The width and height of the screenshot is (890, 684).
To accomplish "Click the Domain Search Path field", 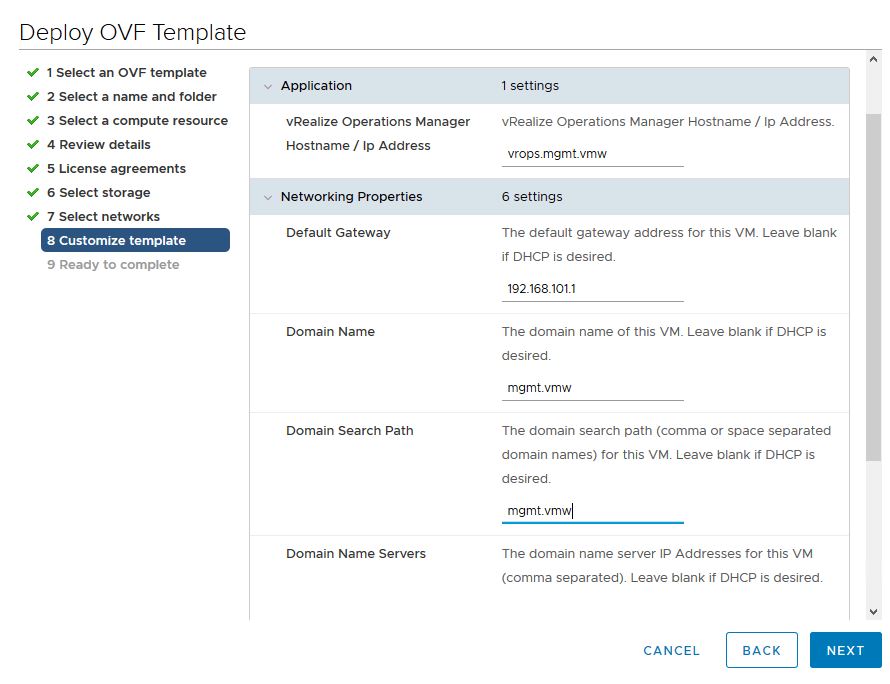I will pos(592,511).
